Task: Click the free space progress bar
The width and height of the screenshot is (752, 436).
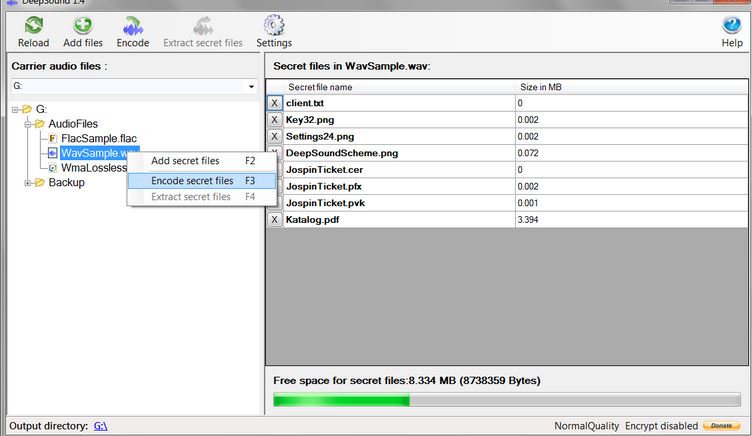Action: click(507, 400)
